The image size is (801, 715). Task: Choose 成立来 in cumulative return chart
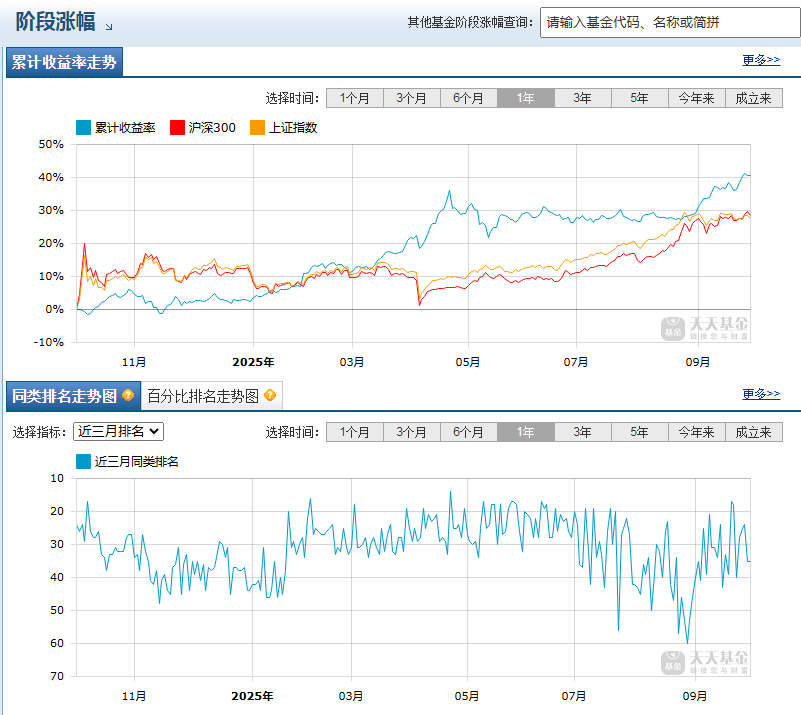(754, 98)
